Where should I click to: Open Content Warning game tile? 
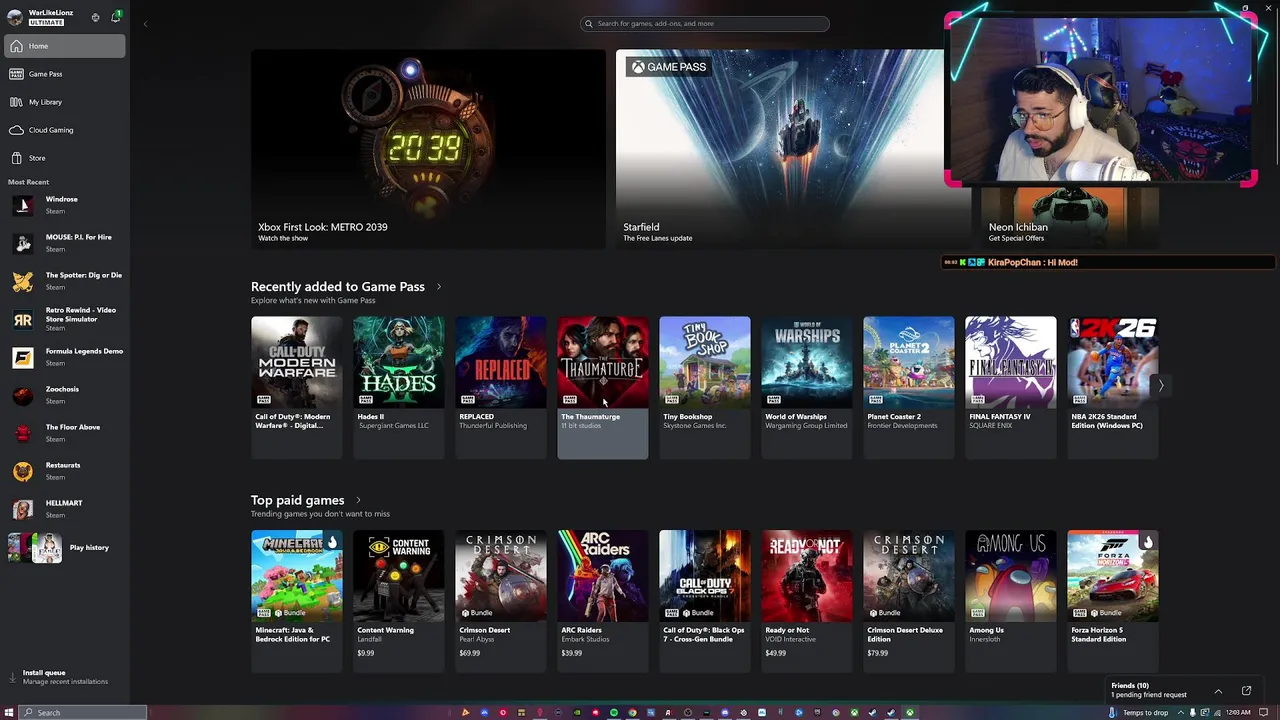point(398,601)
